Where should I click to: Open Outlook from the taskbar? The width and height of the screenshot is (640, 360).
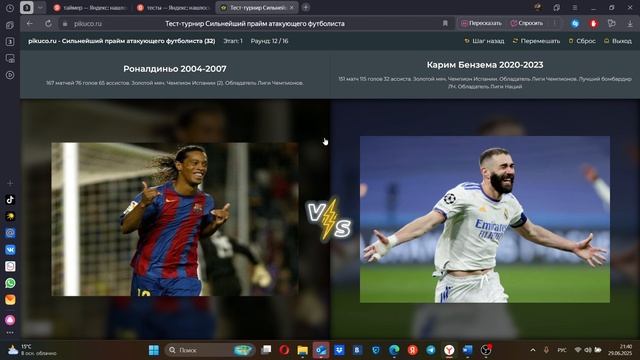(321, 350)
